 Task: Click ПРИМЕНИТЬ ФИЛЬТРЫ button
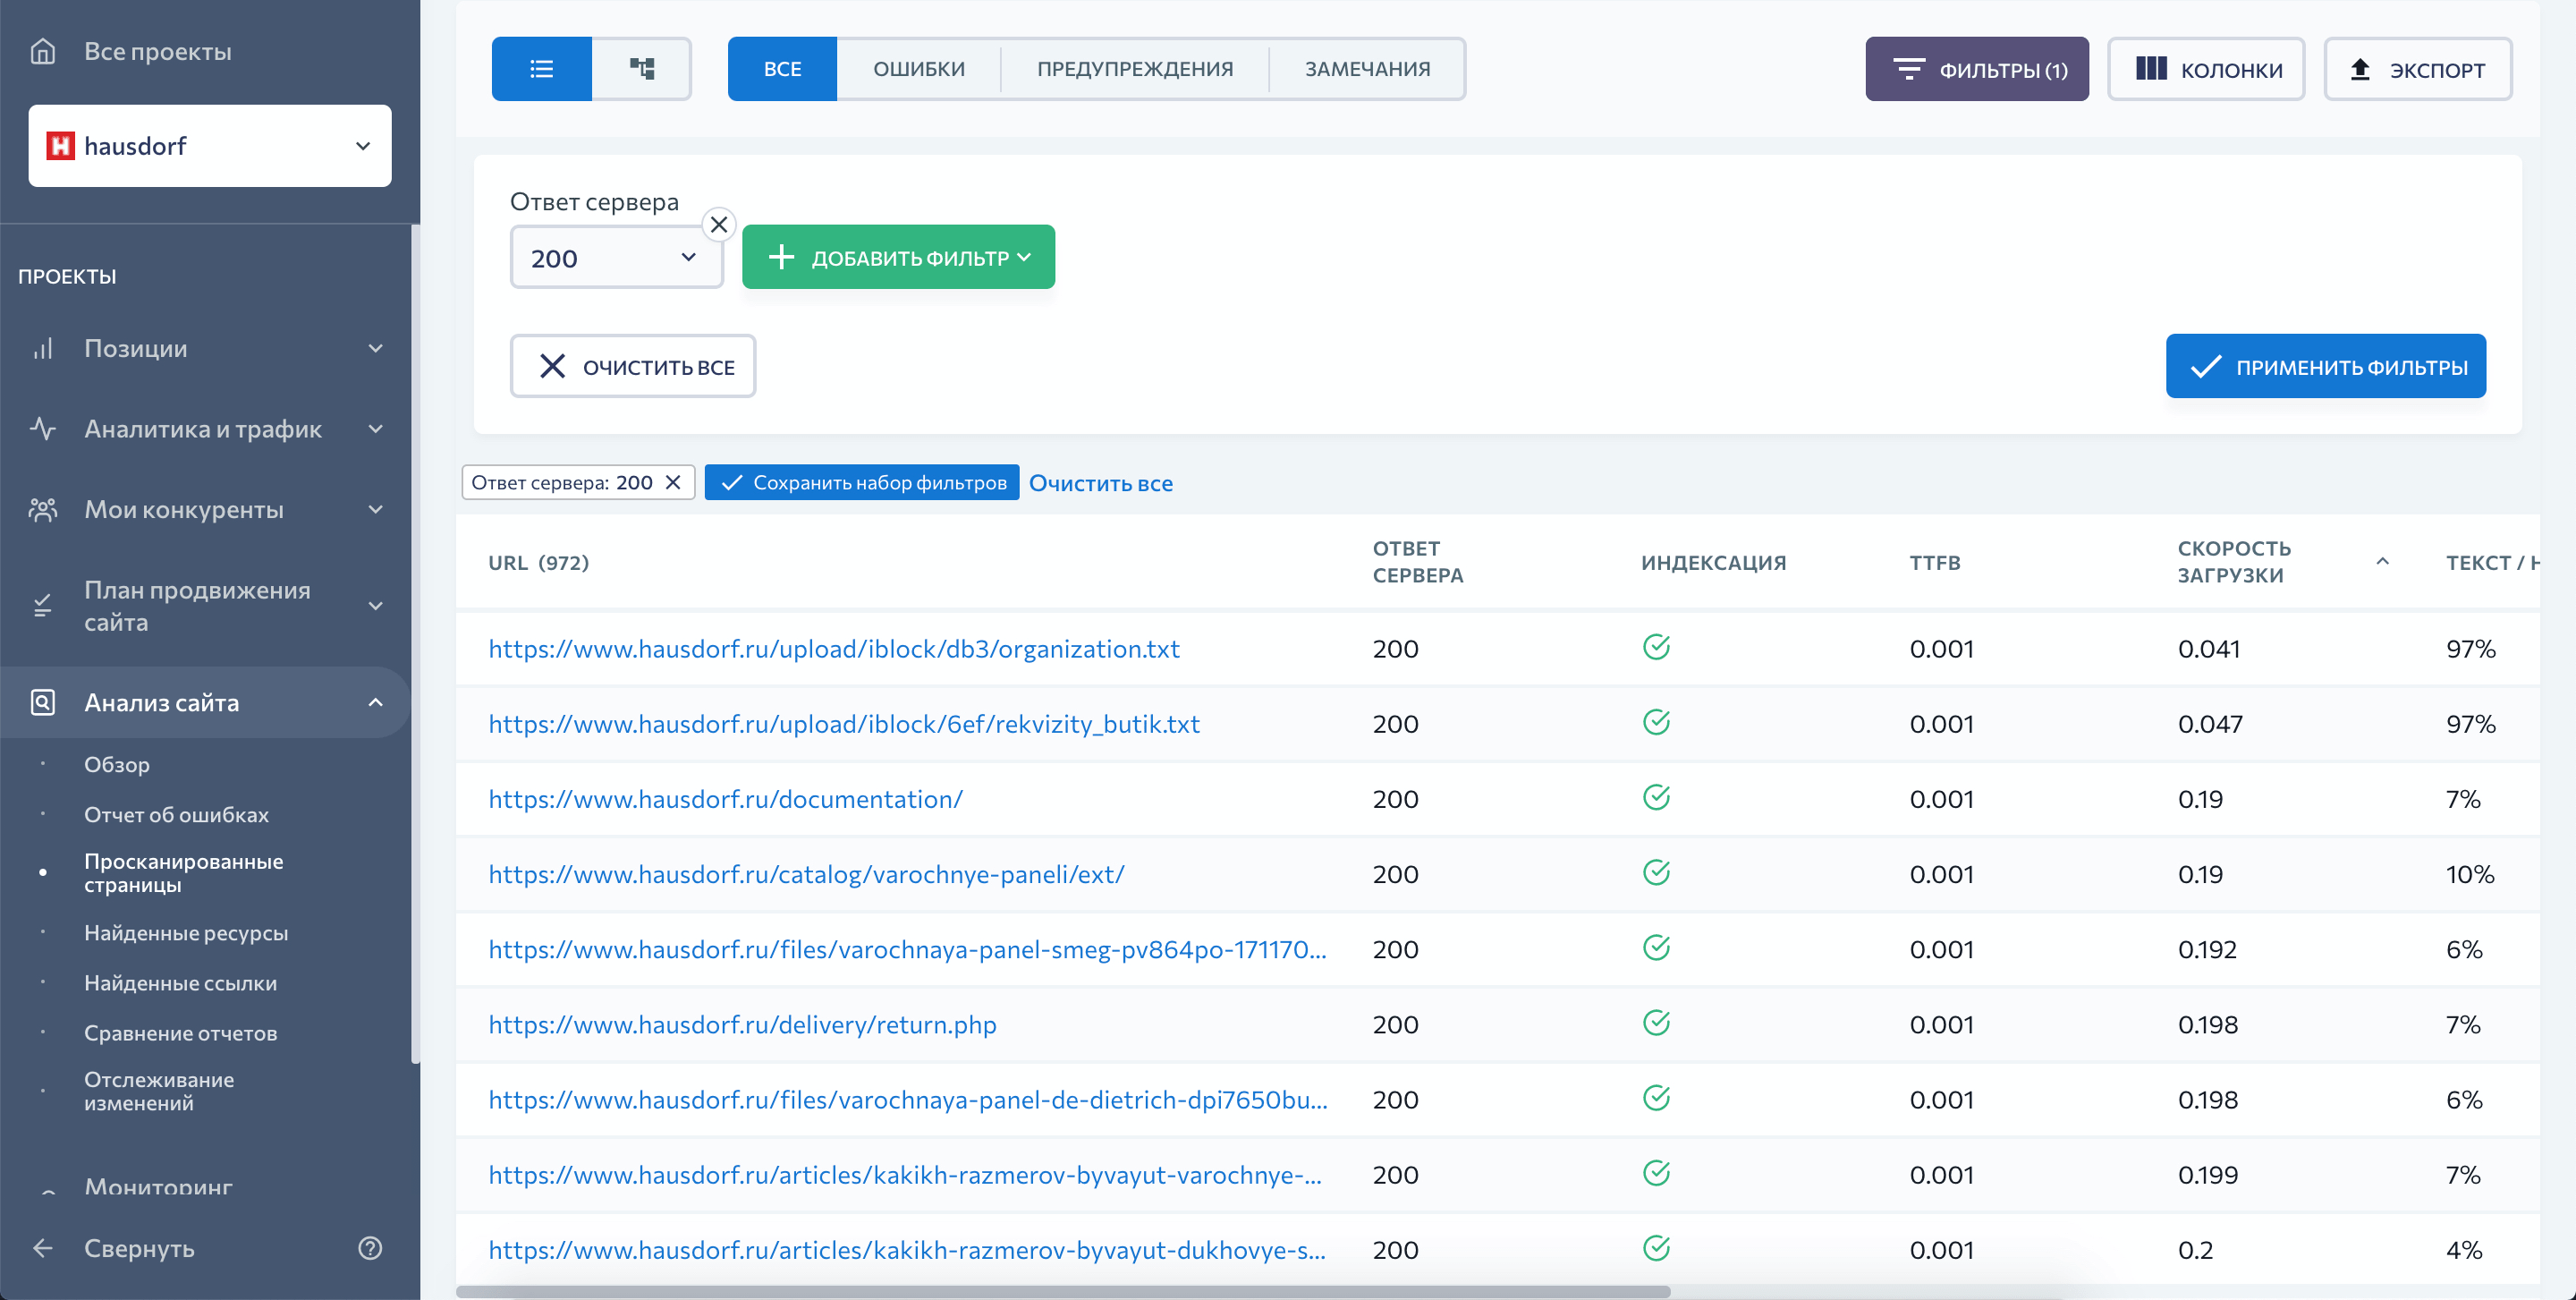[2326, 366]
